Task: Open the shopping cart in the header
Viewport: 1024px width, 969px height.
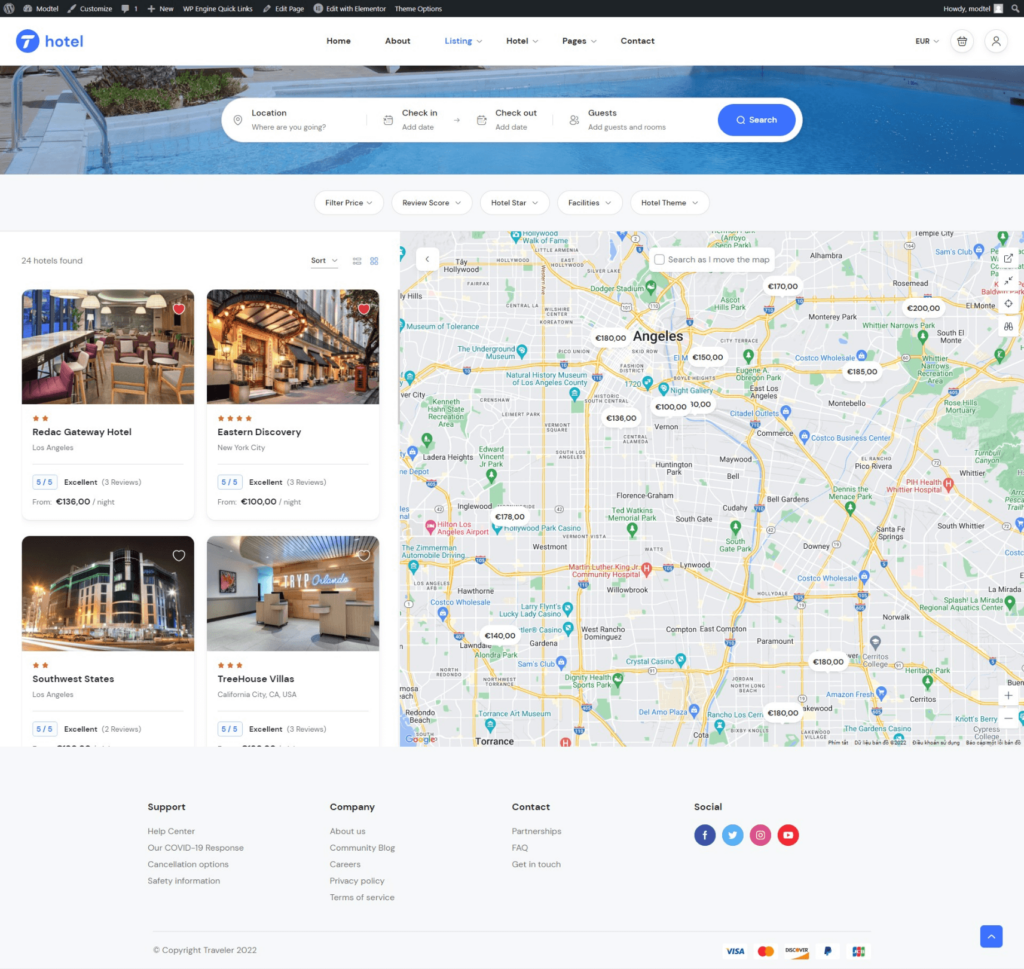Action: pyautogui.click(x=961, y=41)
